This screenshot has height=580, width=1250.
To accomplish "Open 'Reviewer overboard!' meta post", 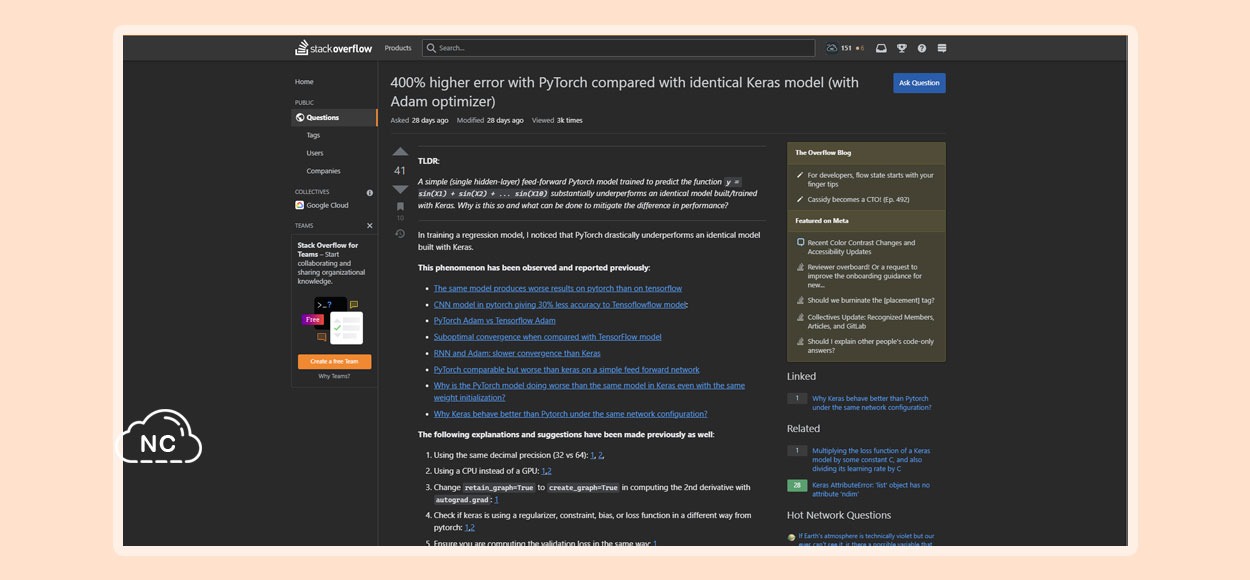I will pos(865,276).
